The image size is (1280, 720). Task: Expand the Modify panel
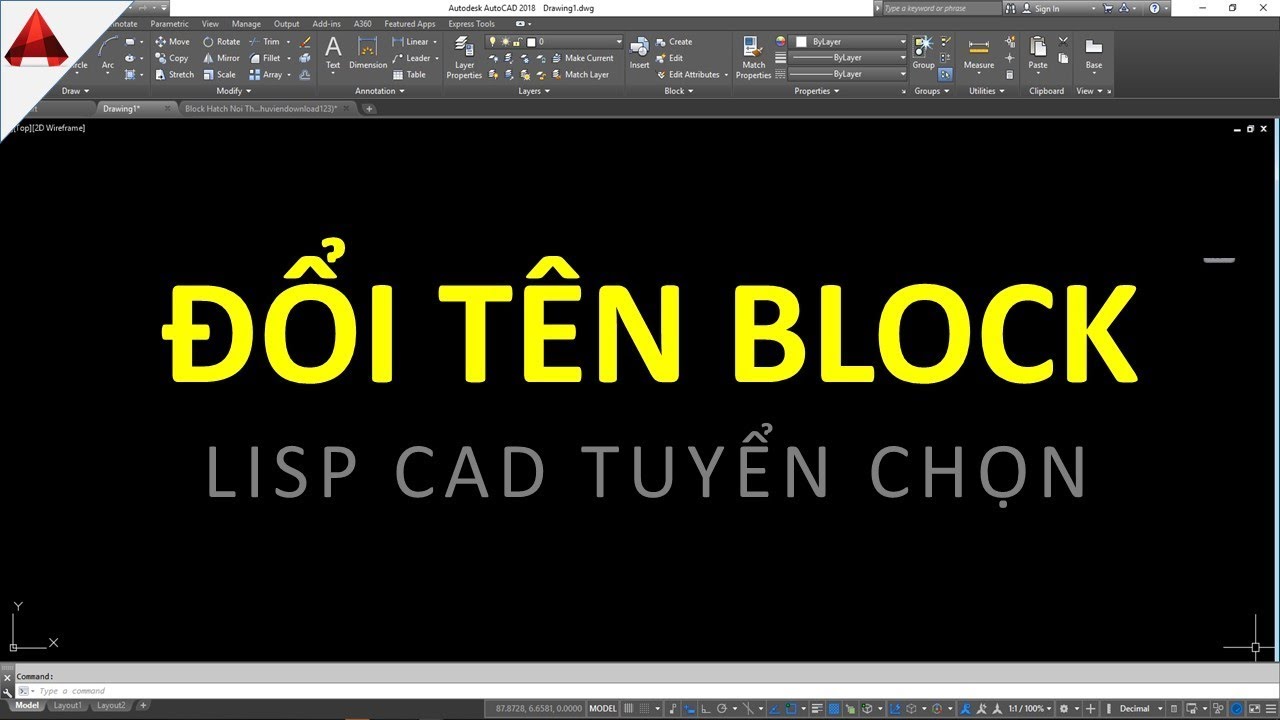pos(232,91)
